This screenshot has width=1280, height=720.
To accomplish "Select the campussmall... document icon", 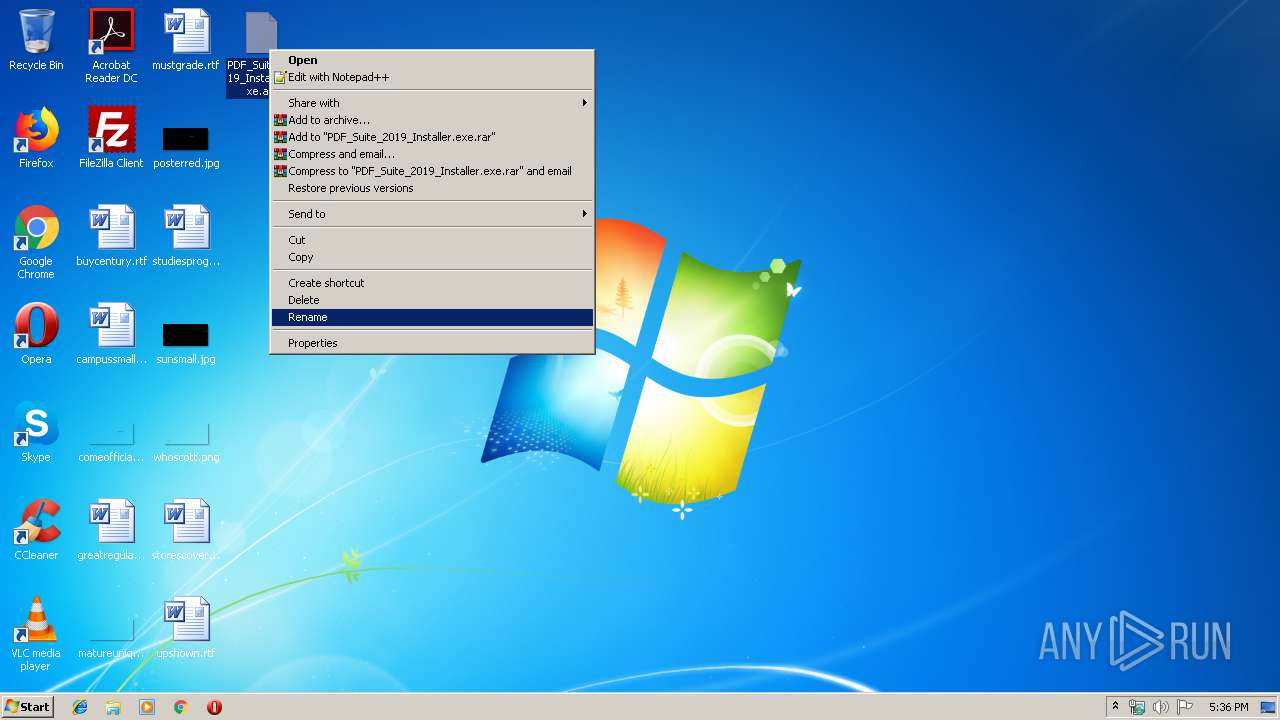I will (x=111, y=334).
